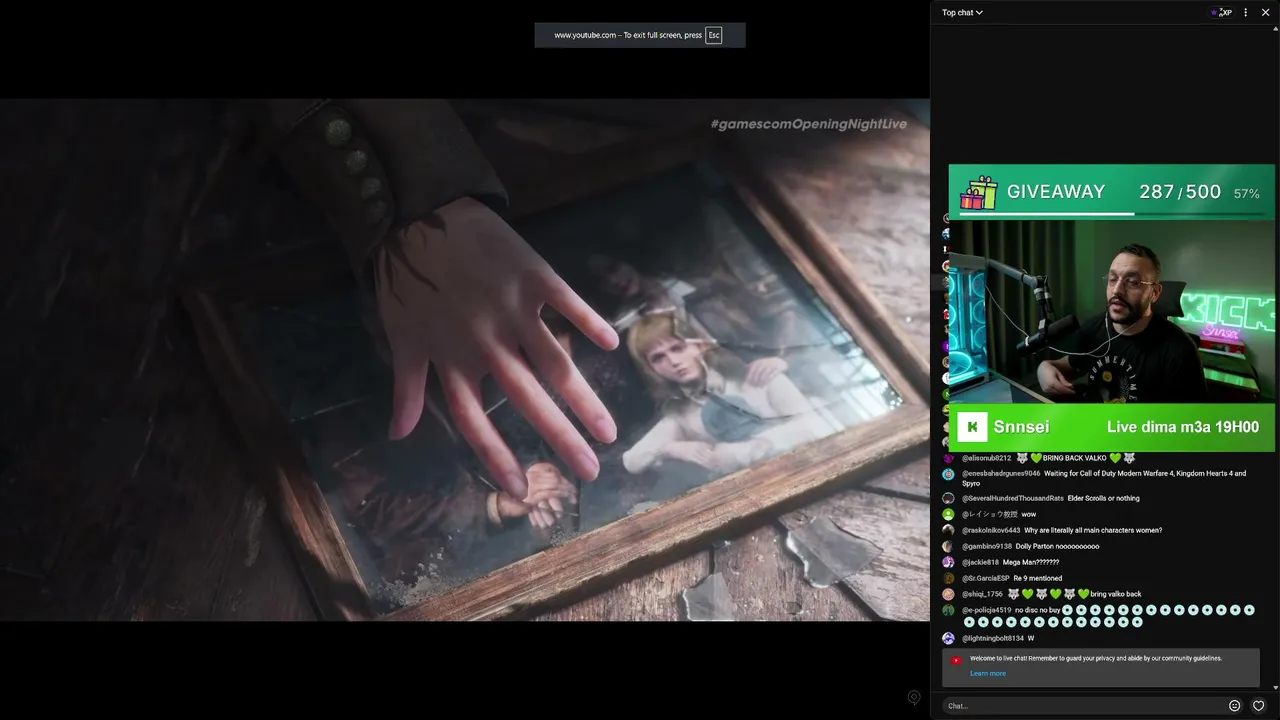Click the @lightningbolt8134 username

click(992, 638)
